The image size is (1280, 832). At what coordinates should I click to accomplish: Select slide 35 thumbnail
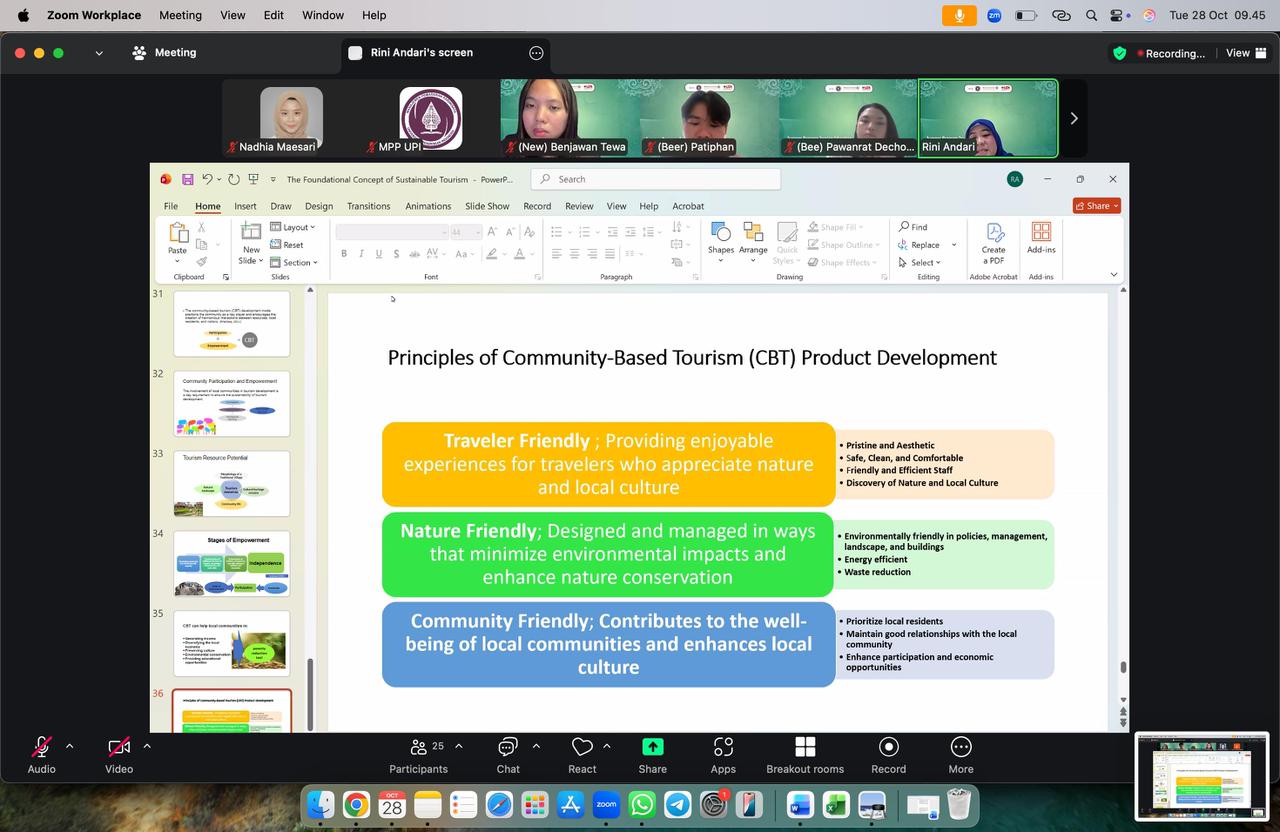coord(232,644)
